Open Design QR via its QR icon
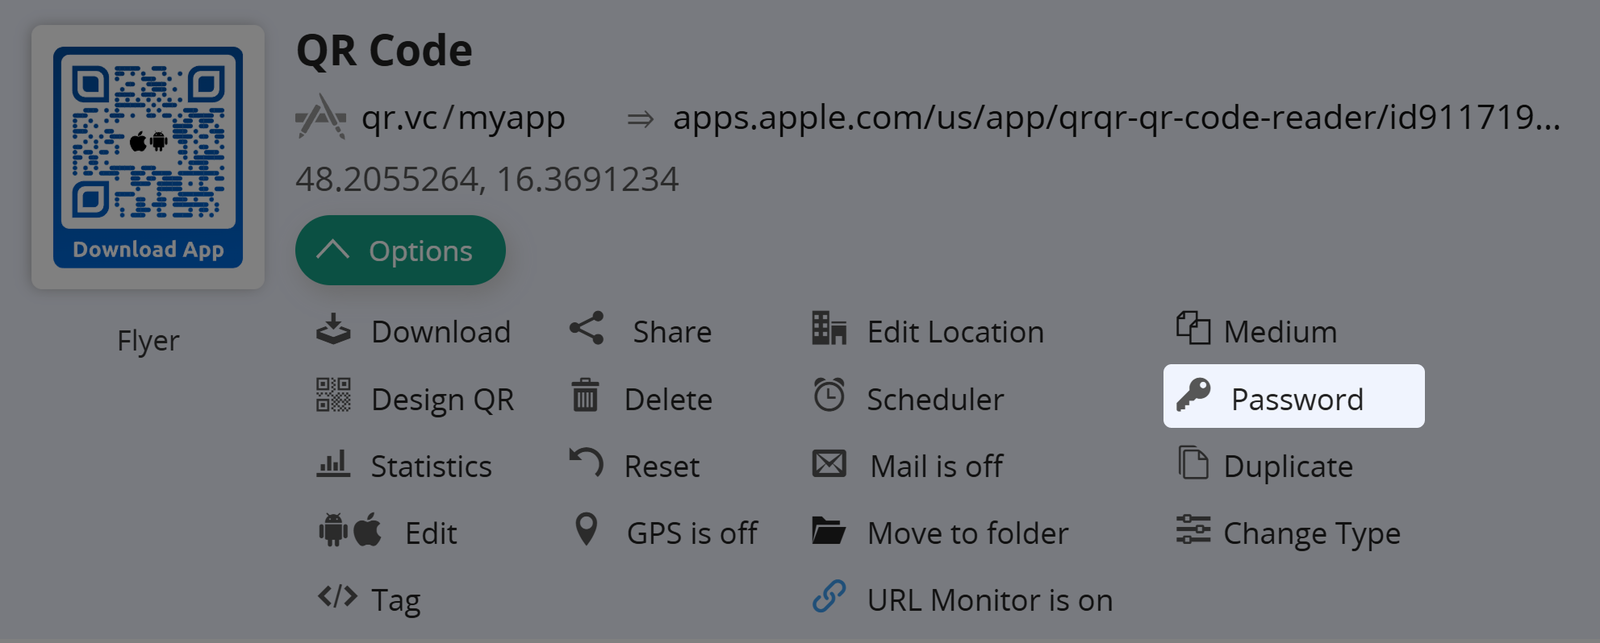Image resolution: width=1600 pixels, height=643 pixels. 333,396
